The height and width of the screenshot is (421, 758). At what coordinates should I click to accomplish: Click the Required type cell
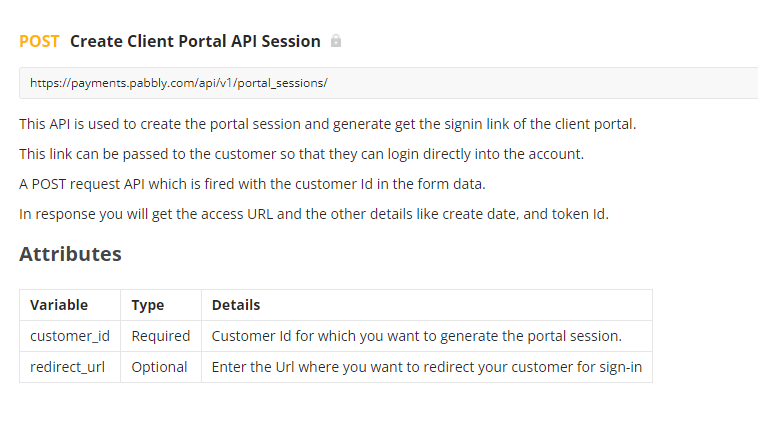point(161,336)
